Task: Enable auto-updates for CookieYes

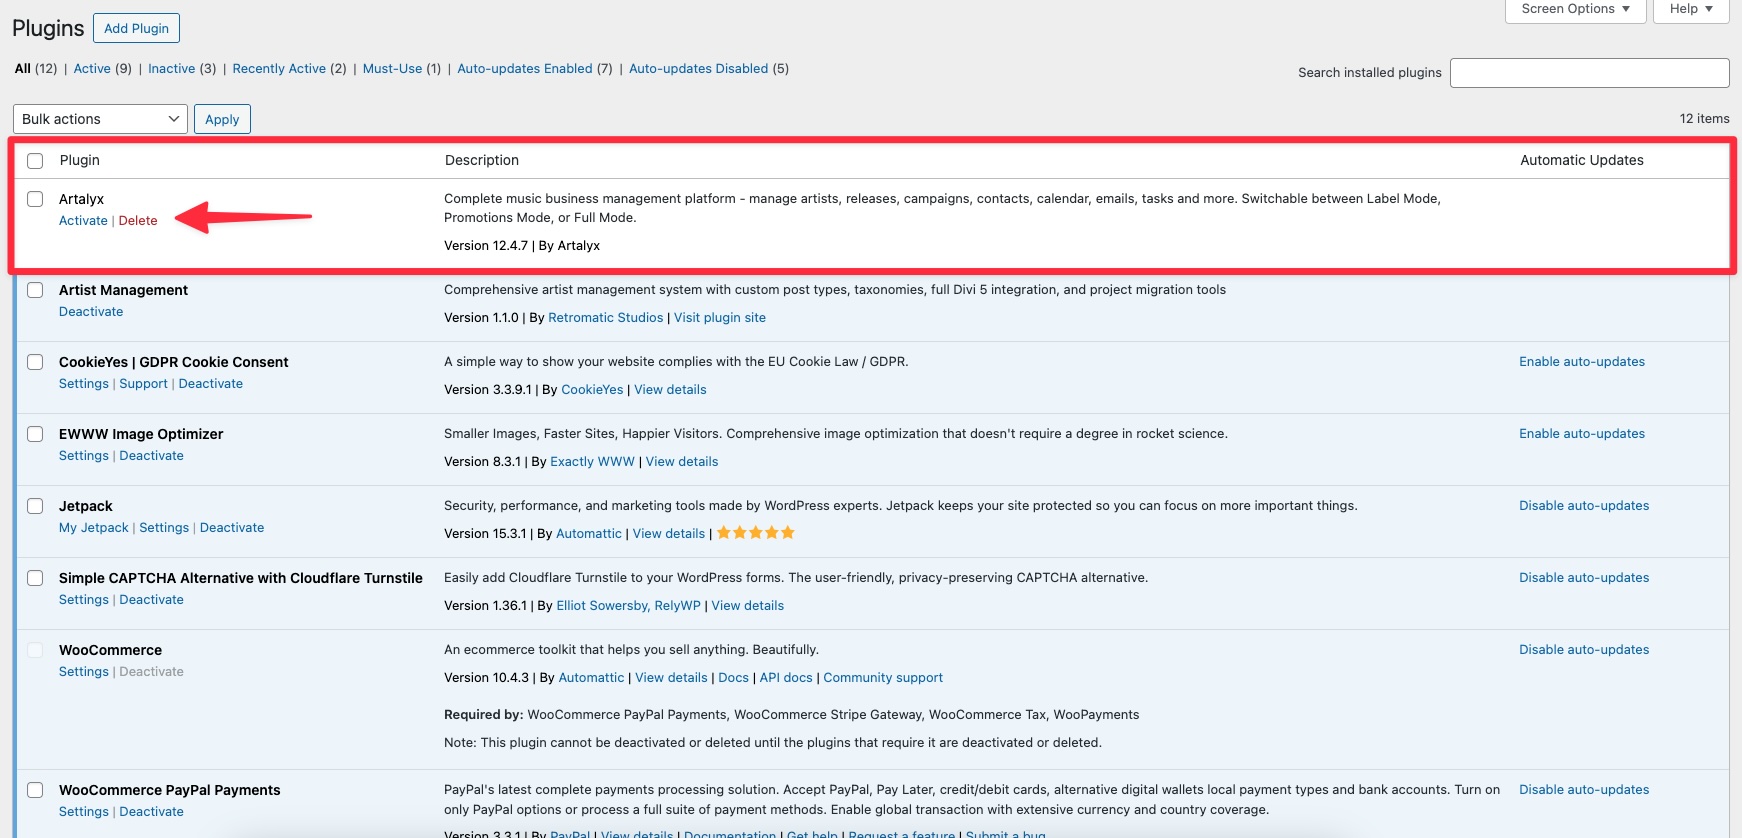Action: (1582, 362)
